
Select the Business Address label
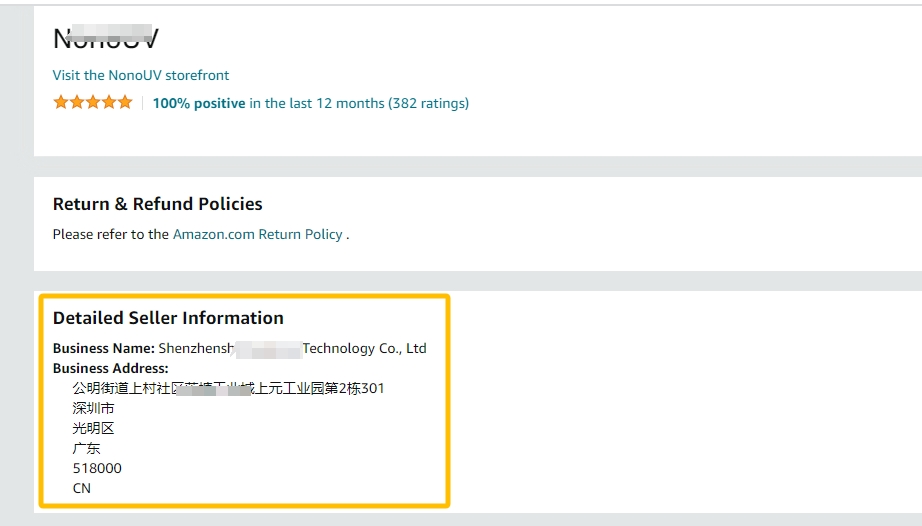pyautogui.click(x=111, y=368)
